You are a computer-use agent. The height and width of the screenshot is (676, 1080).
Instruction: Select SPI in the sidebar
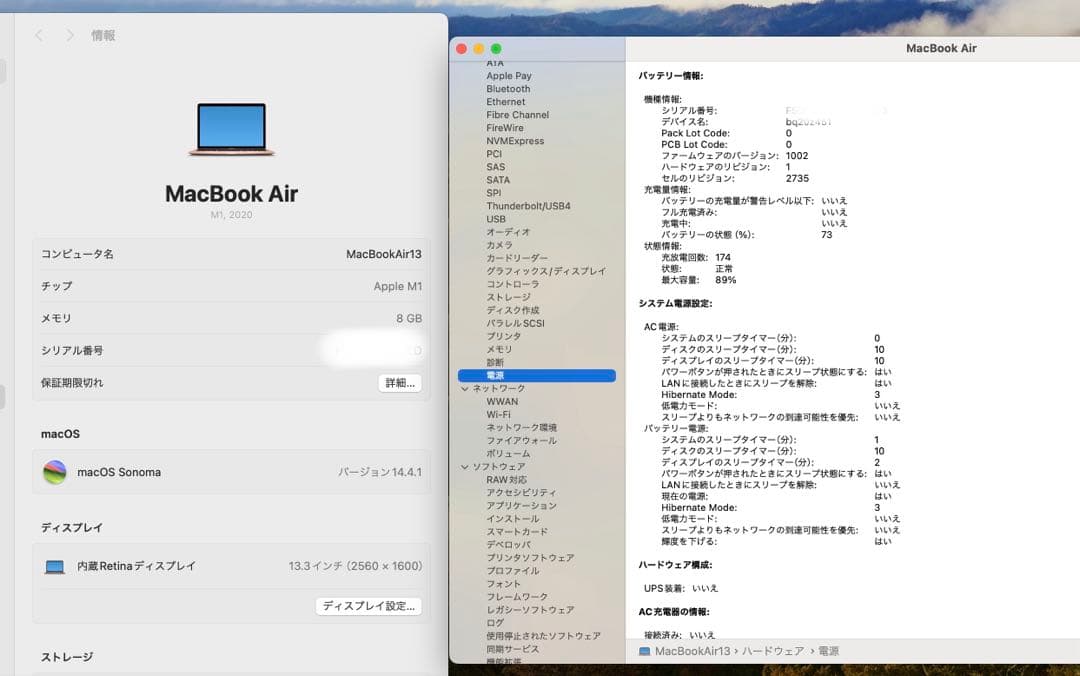[x=494, y=193]
